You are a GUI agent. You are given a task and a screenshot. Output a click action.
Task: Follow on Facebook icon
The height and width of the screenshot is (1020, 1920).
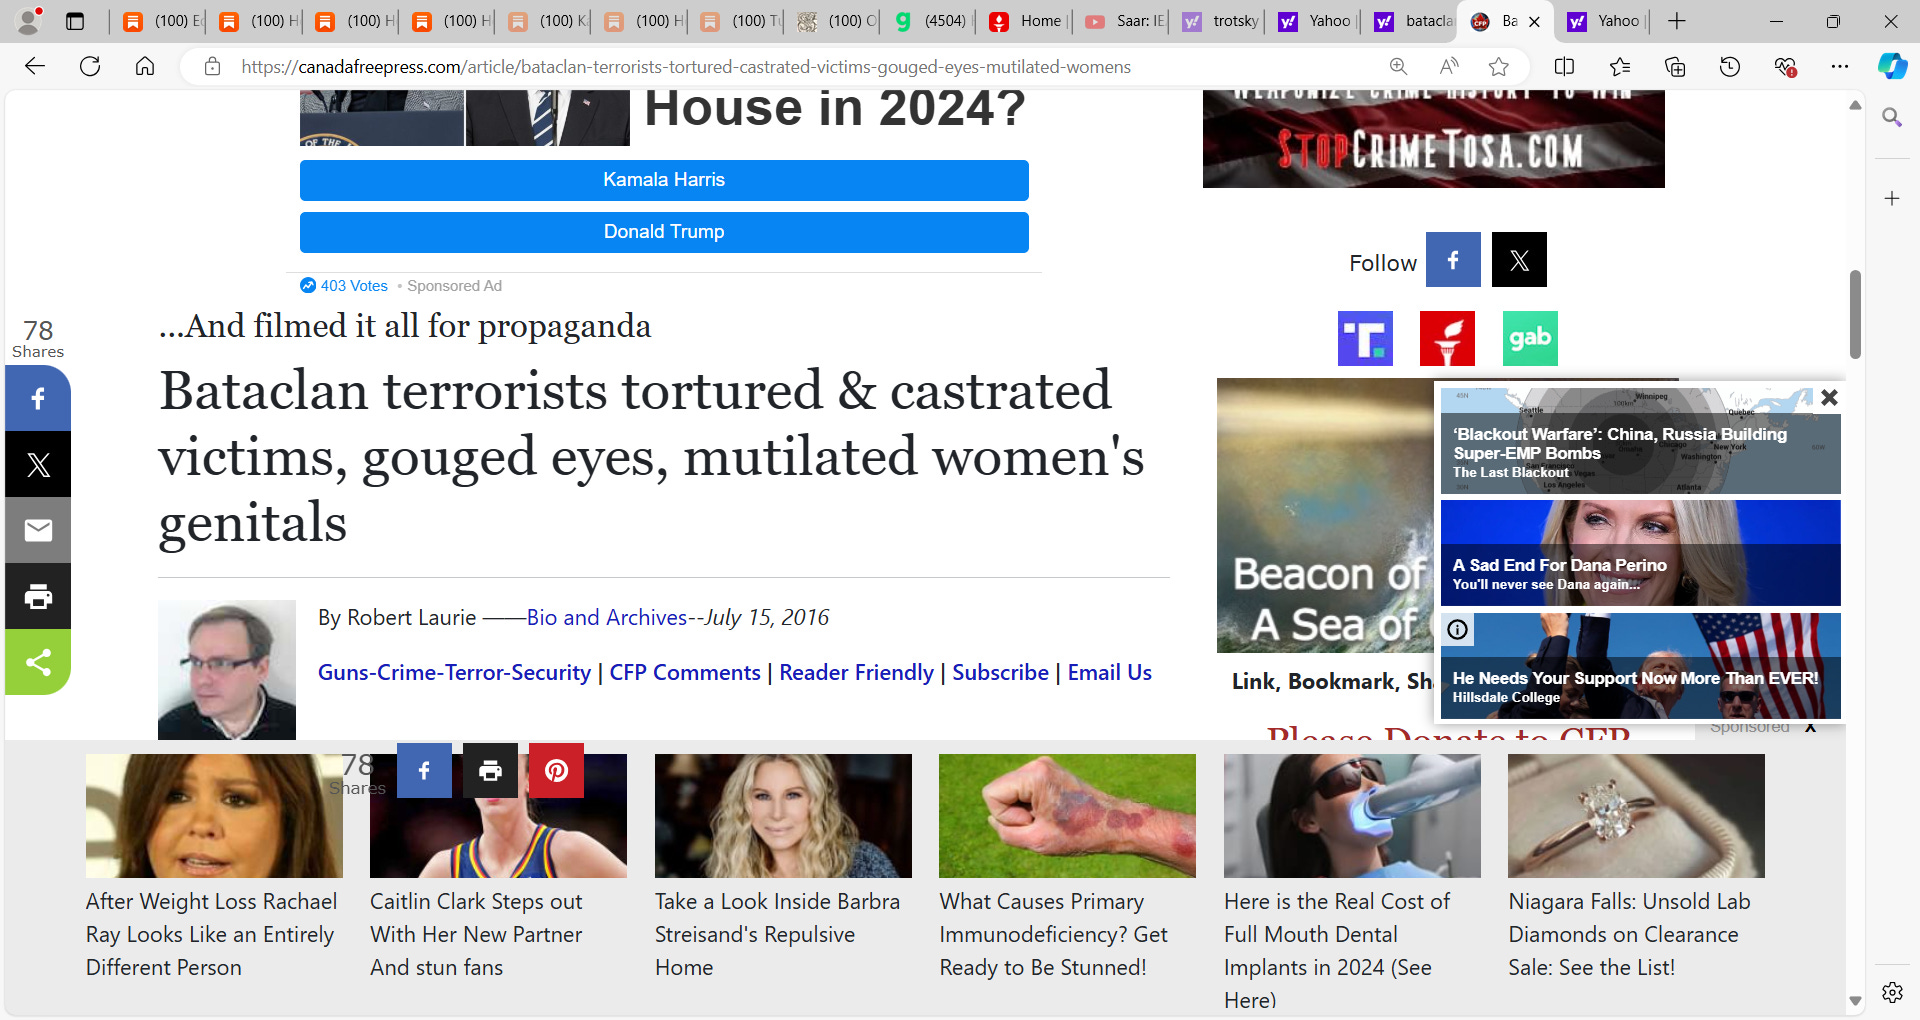tap(1453, 260)
